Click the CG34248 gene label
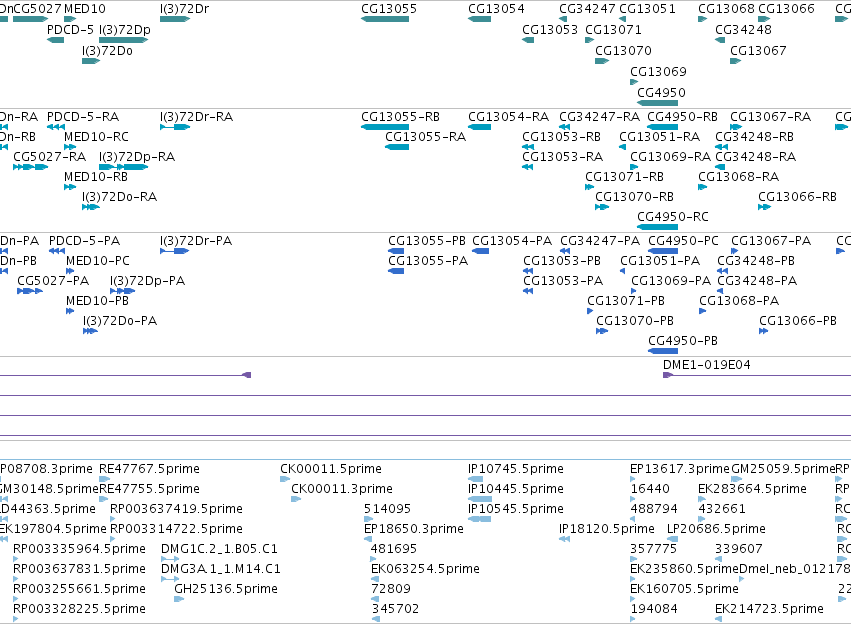The height and width of the screenshot is (624, 851). pos(743,29)
